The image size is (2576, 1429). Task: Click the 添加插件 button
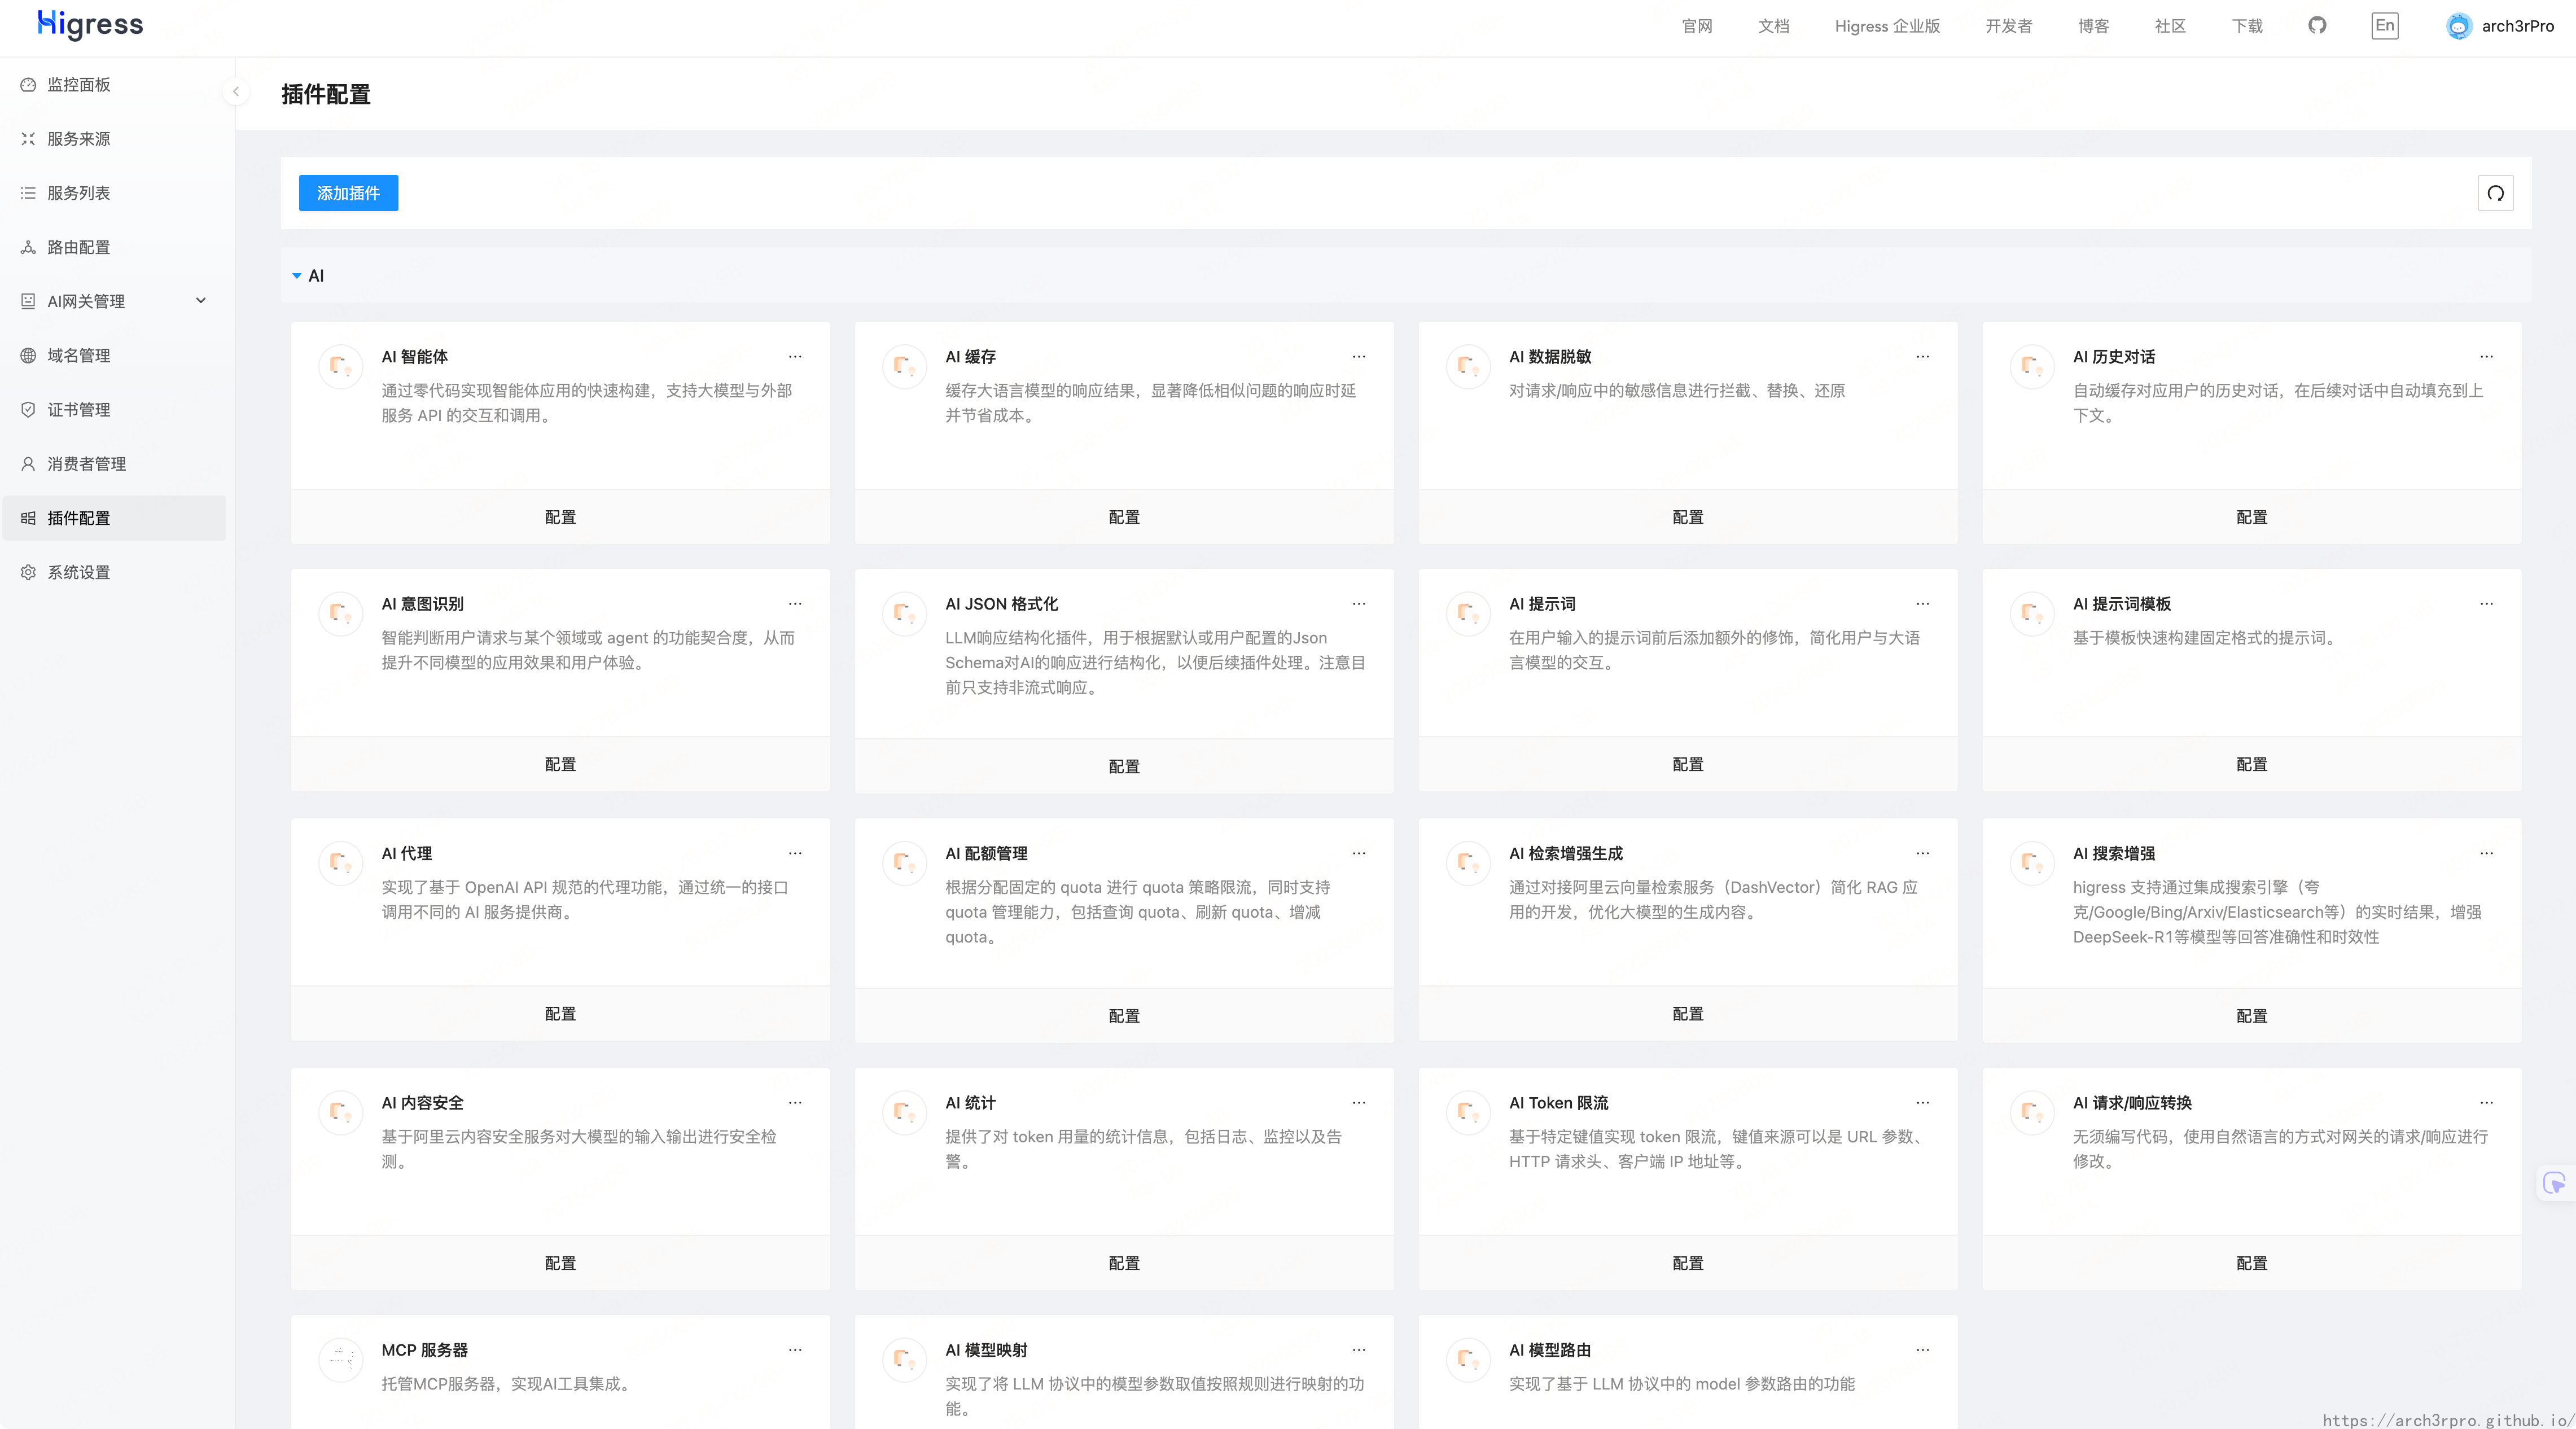[348, 193]
